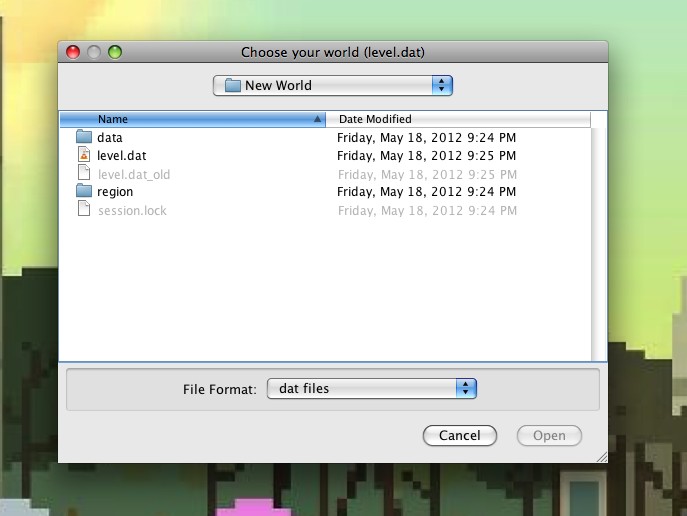Click the region folder icon
This screenshot has width=687, height=516.
(x=84, y=192)
